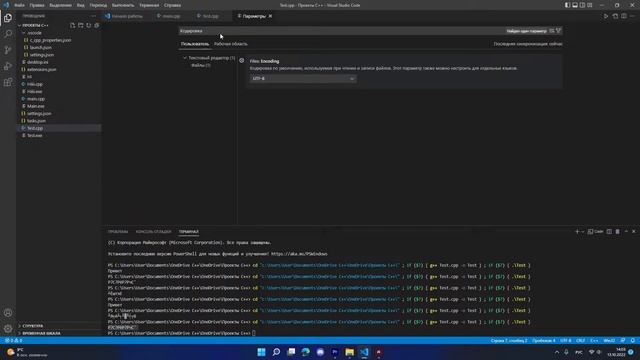640x360 pixels.
Task: Open the Правка menu
Action: (37, 5)
